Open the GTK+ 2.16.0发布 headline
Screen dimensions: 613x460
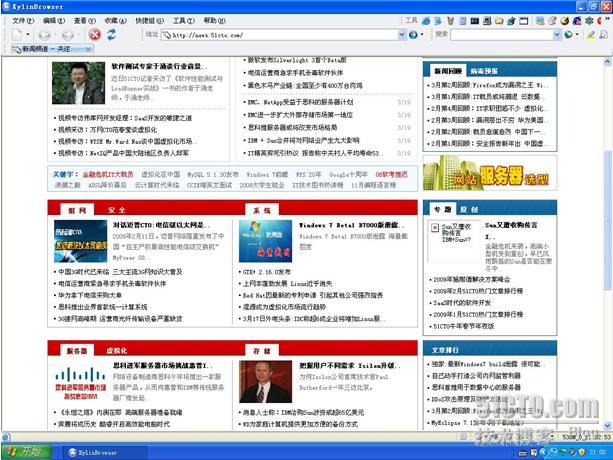(267, 272)
